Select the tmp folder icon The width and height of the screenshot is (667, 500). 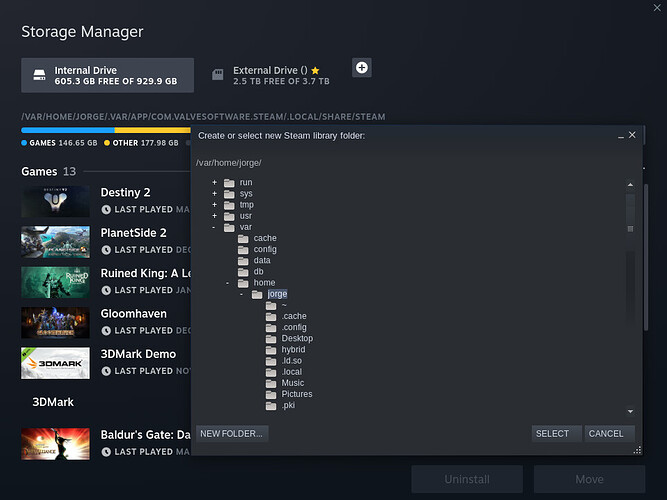[229, 205]
